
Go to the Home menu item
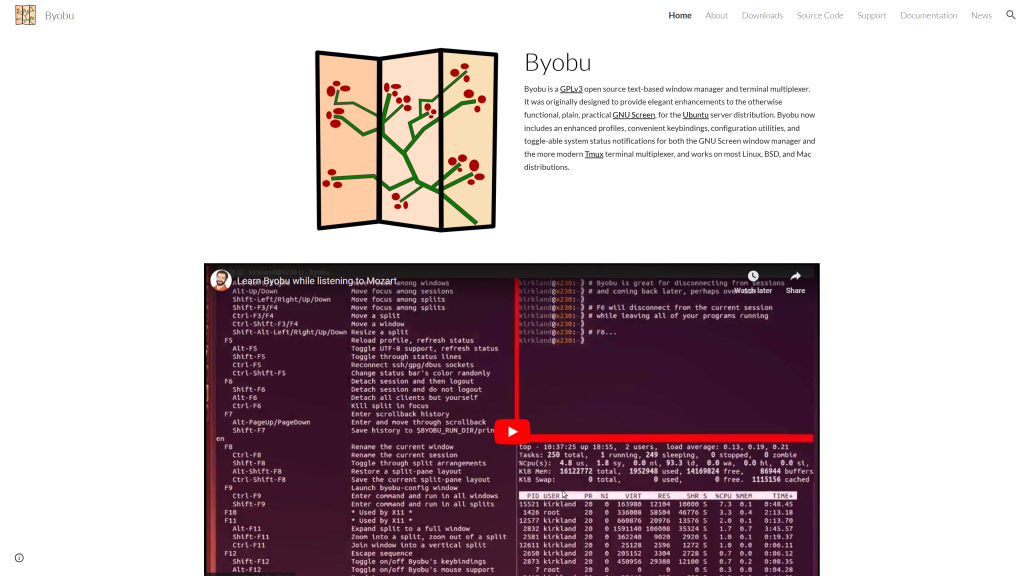coord(680,15)
